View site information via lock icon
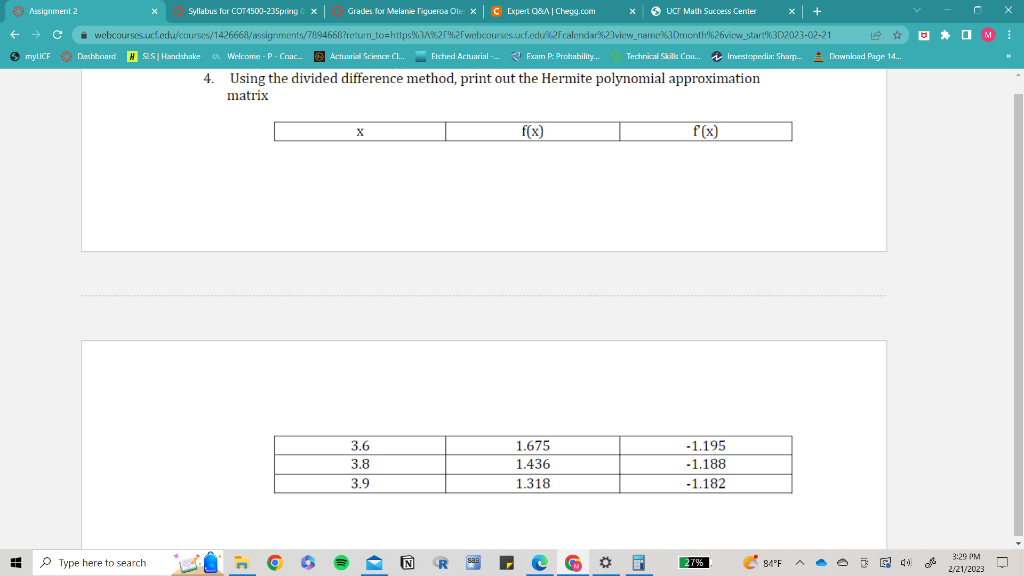This screenshot has height=576, width=1024. pyautogui.click(x=84, y=35)
